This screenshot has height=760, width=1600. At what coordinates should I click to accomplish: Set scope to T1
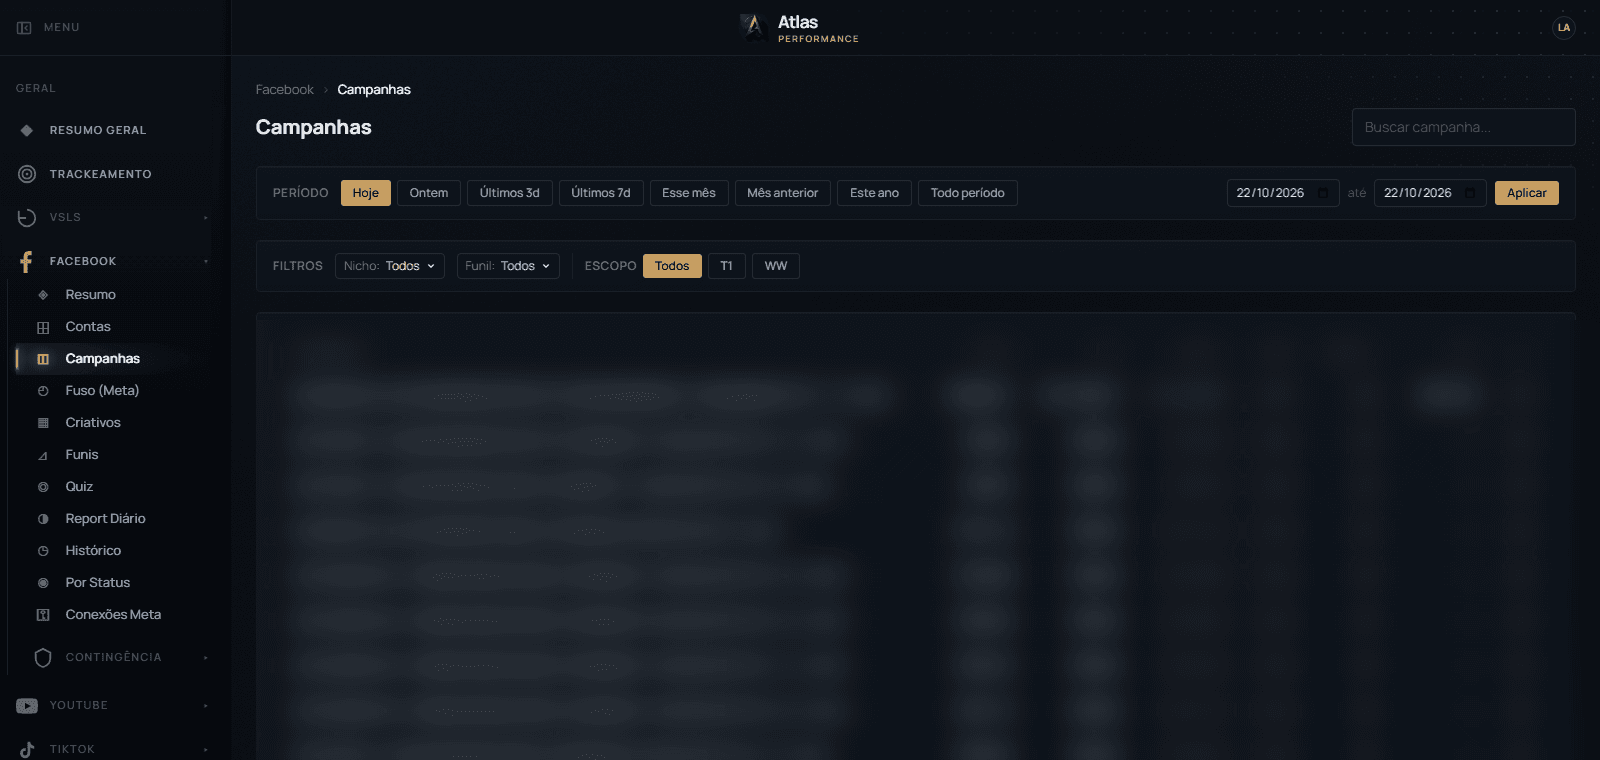(x=727, y=266)
